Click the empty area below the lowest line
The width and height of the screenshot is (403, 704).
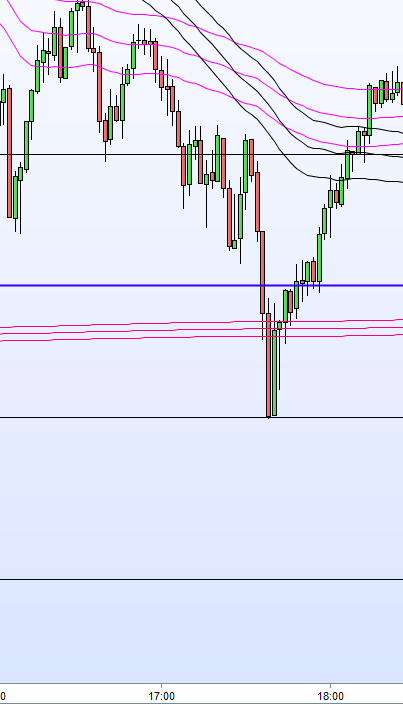[x=202, y=631]
